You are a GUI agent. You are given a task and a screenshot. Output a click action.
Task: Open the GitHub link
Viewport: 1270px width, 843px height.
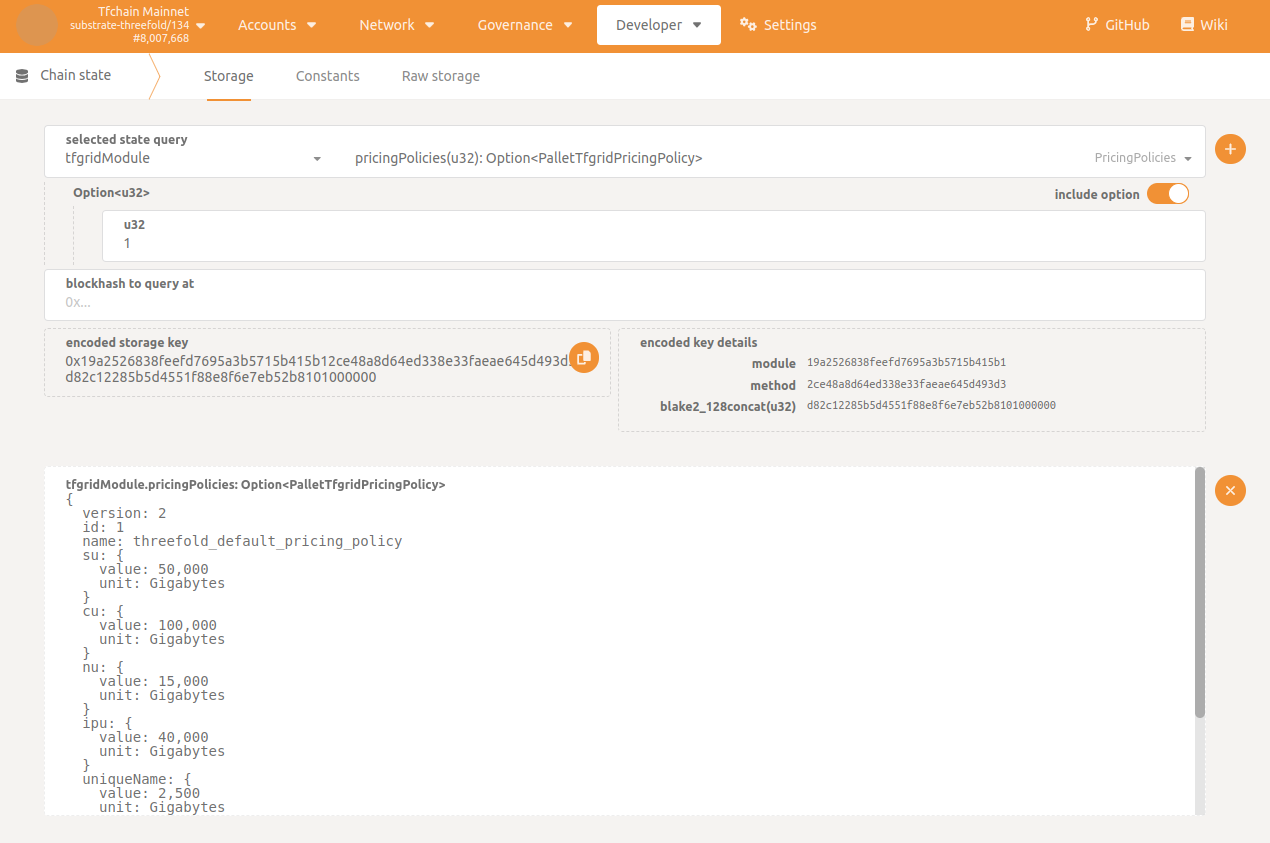[1117, 25]
